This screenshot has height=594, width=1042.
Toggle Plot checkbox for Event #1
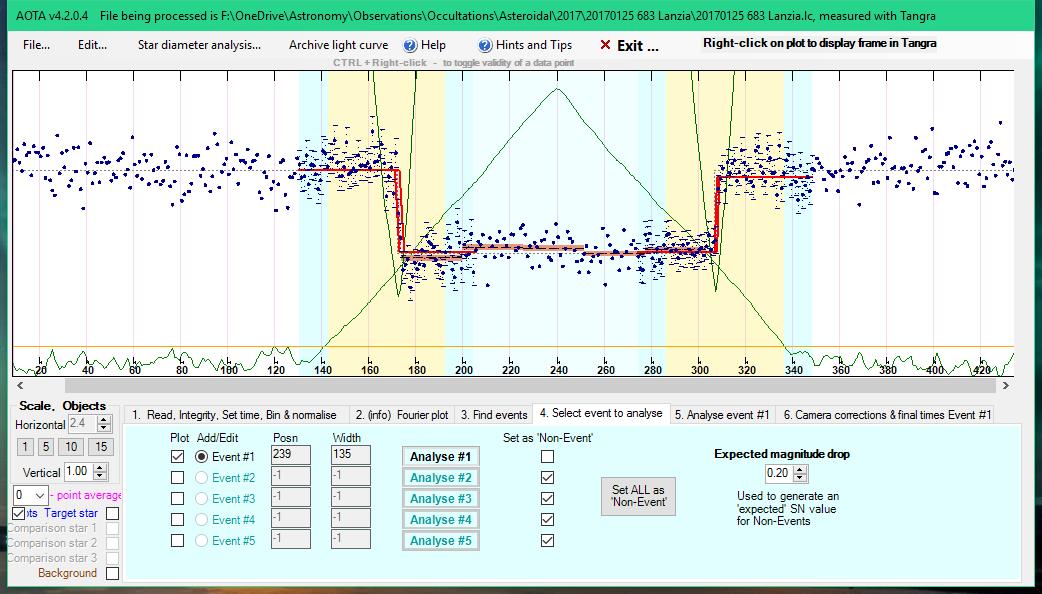pyautogui.click(x=177, y=456)
